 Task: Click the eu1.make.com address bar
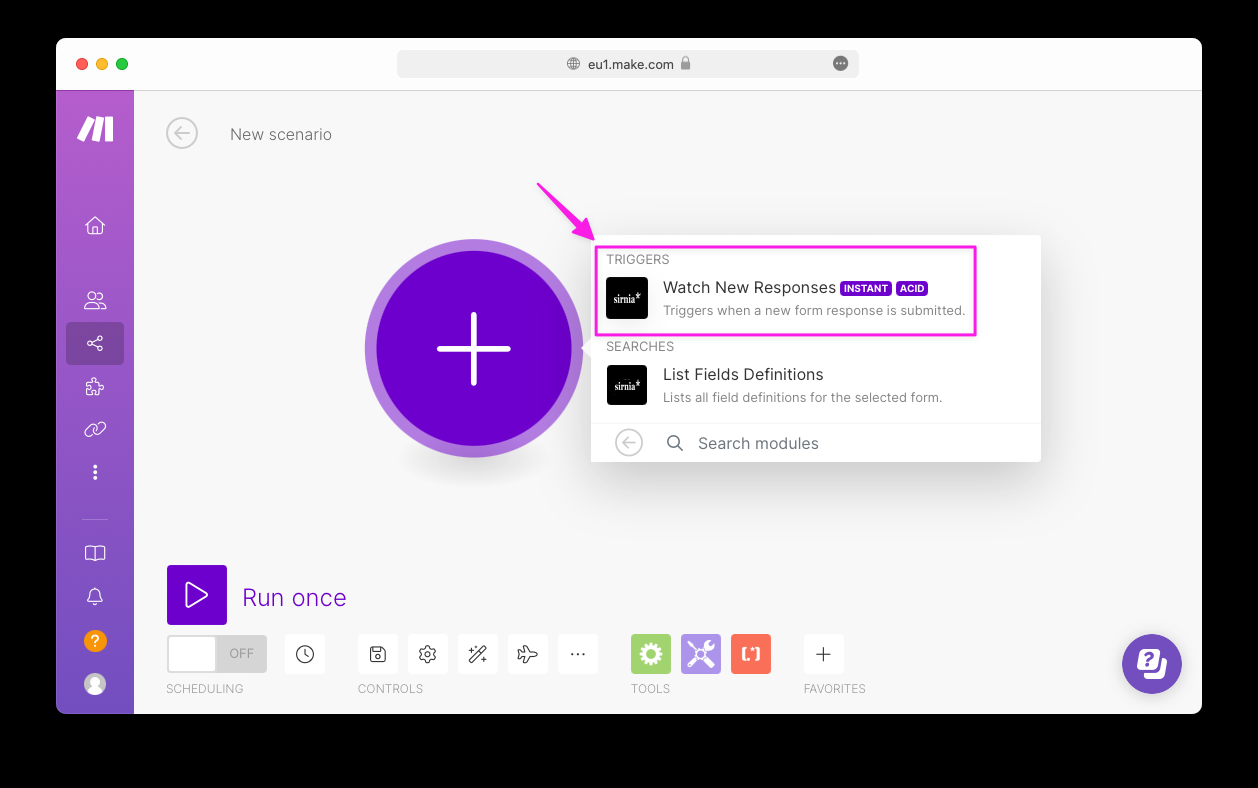[x=628, y=63]
